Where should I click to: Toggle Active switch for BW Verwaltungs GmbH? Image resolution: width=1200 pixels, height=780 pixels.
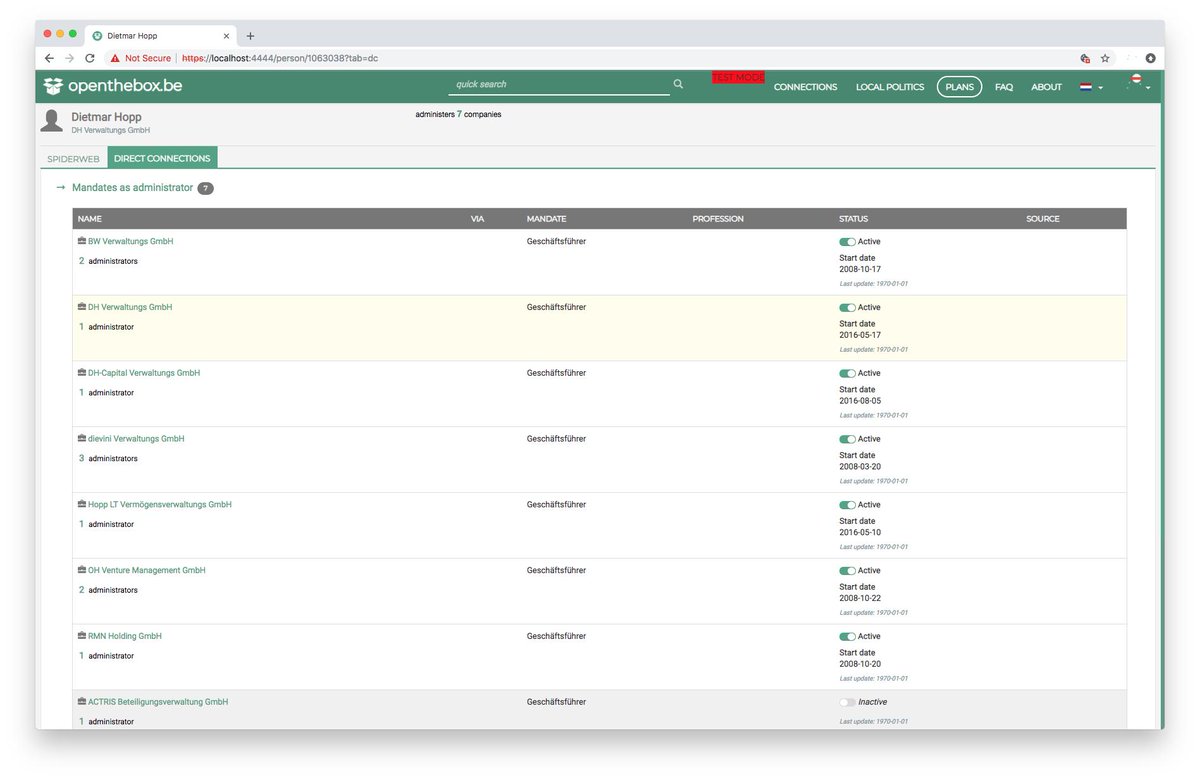pos(847,242)
